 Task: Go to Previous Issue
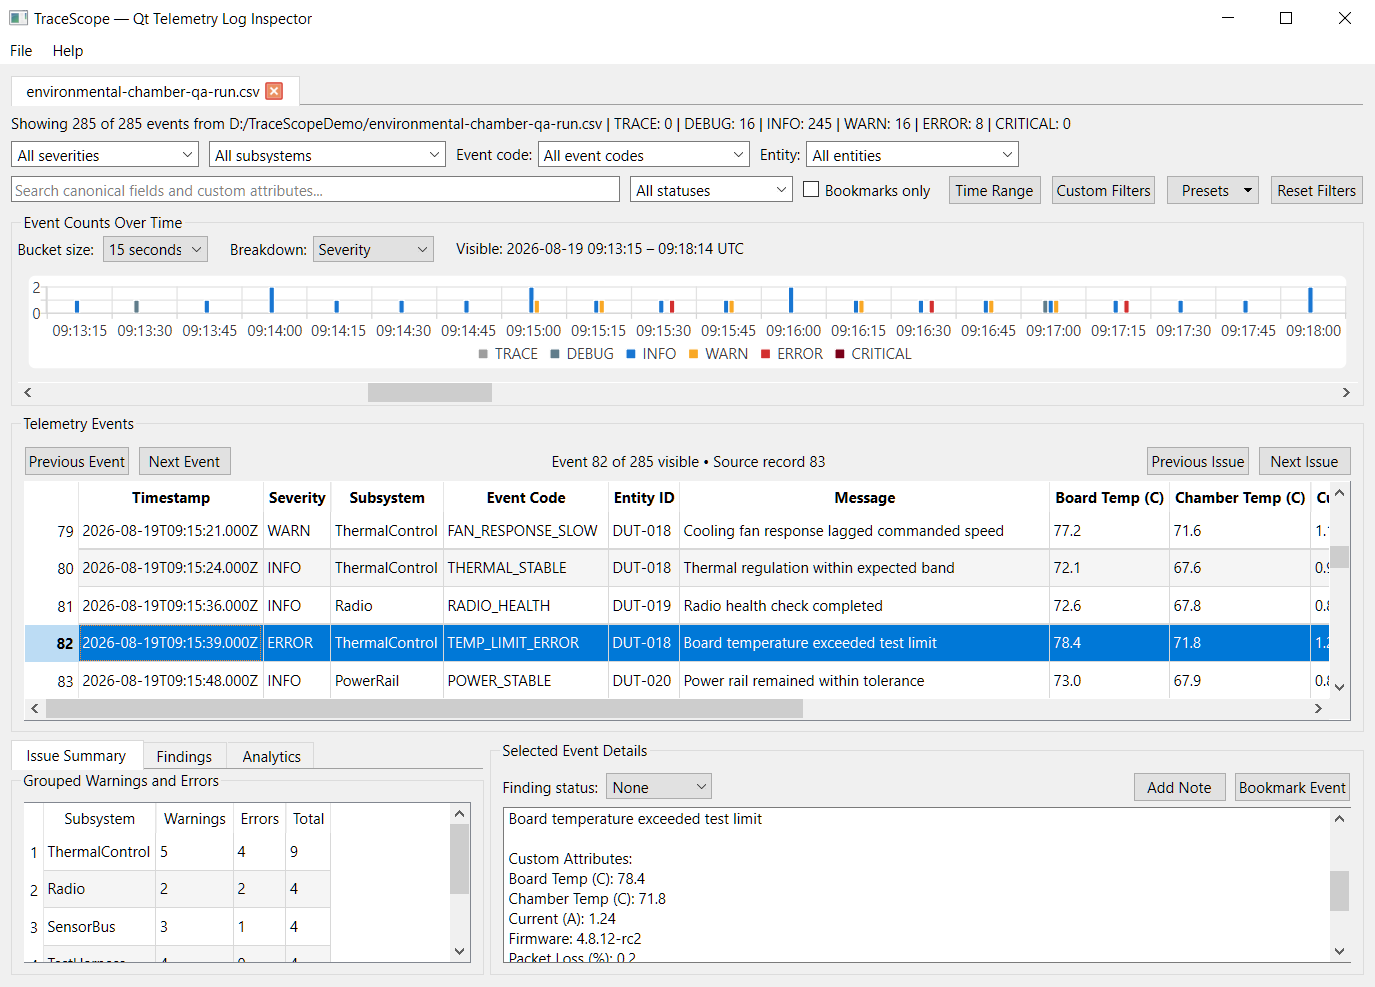click(1197, 461)
